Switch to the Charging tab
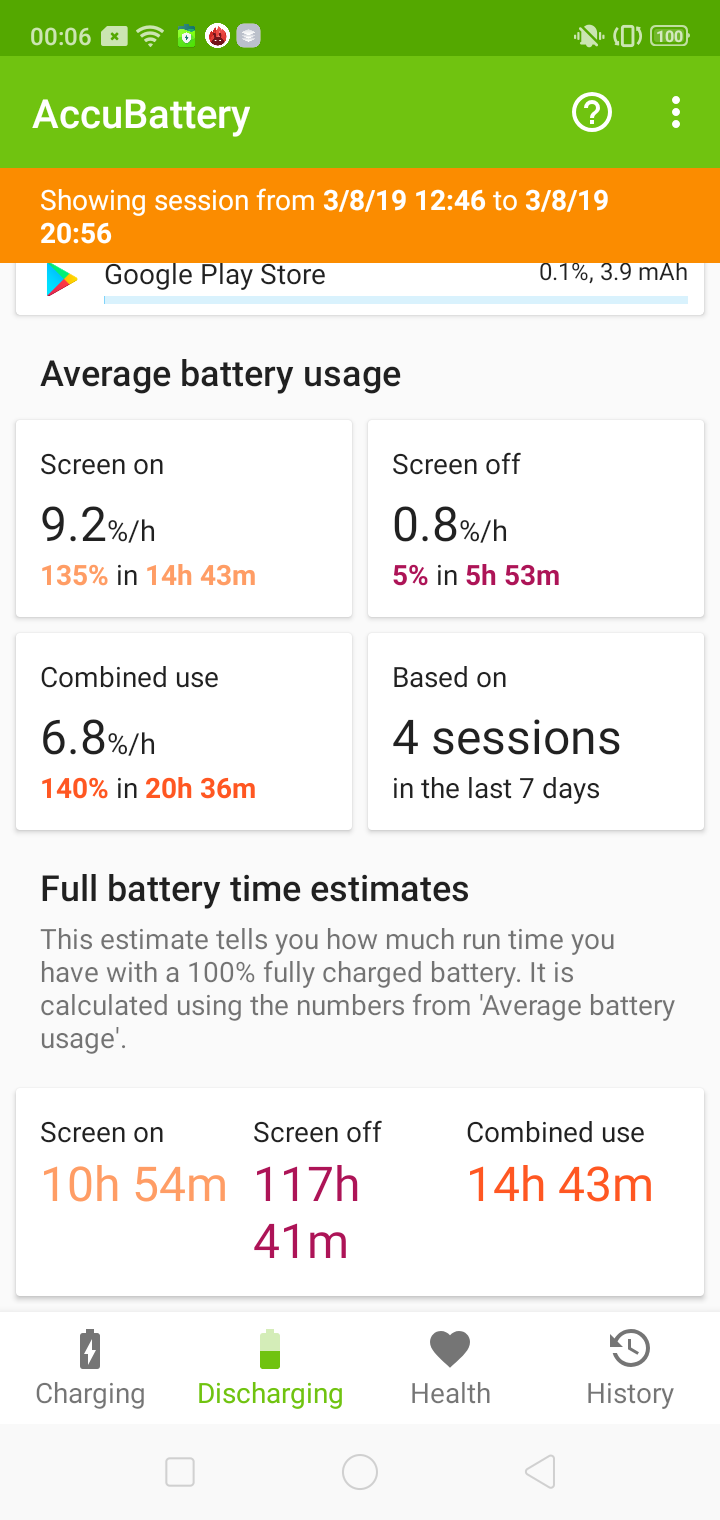The width and height of the screenshot is (720, 1520). coord(90,1368)
